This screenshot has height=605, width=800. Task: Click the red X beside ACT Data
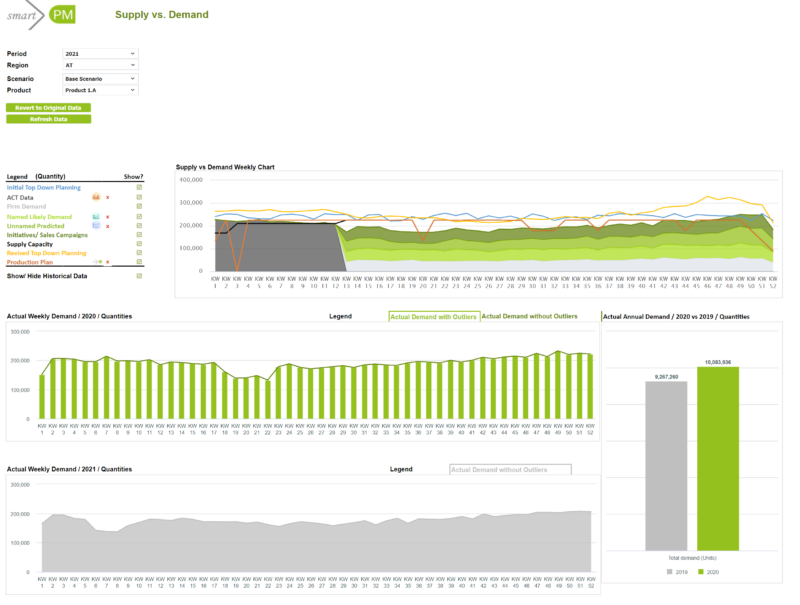(x=107, y=198)
